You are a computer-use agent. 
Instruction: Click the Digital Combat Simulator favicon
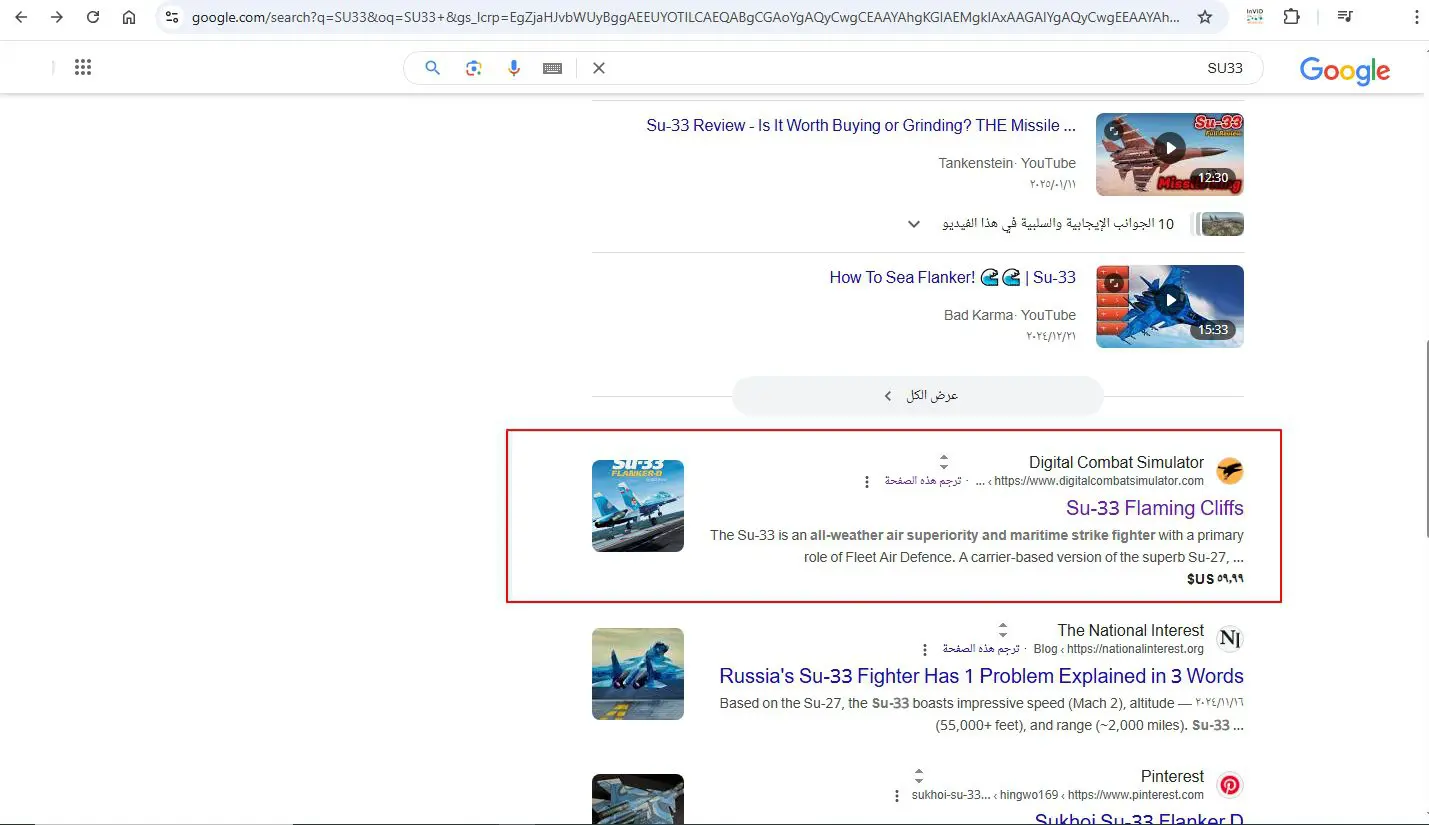1230,470
